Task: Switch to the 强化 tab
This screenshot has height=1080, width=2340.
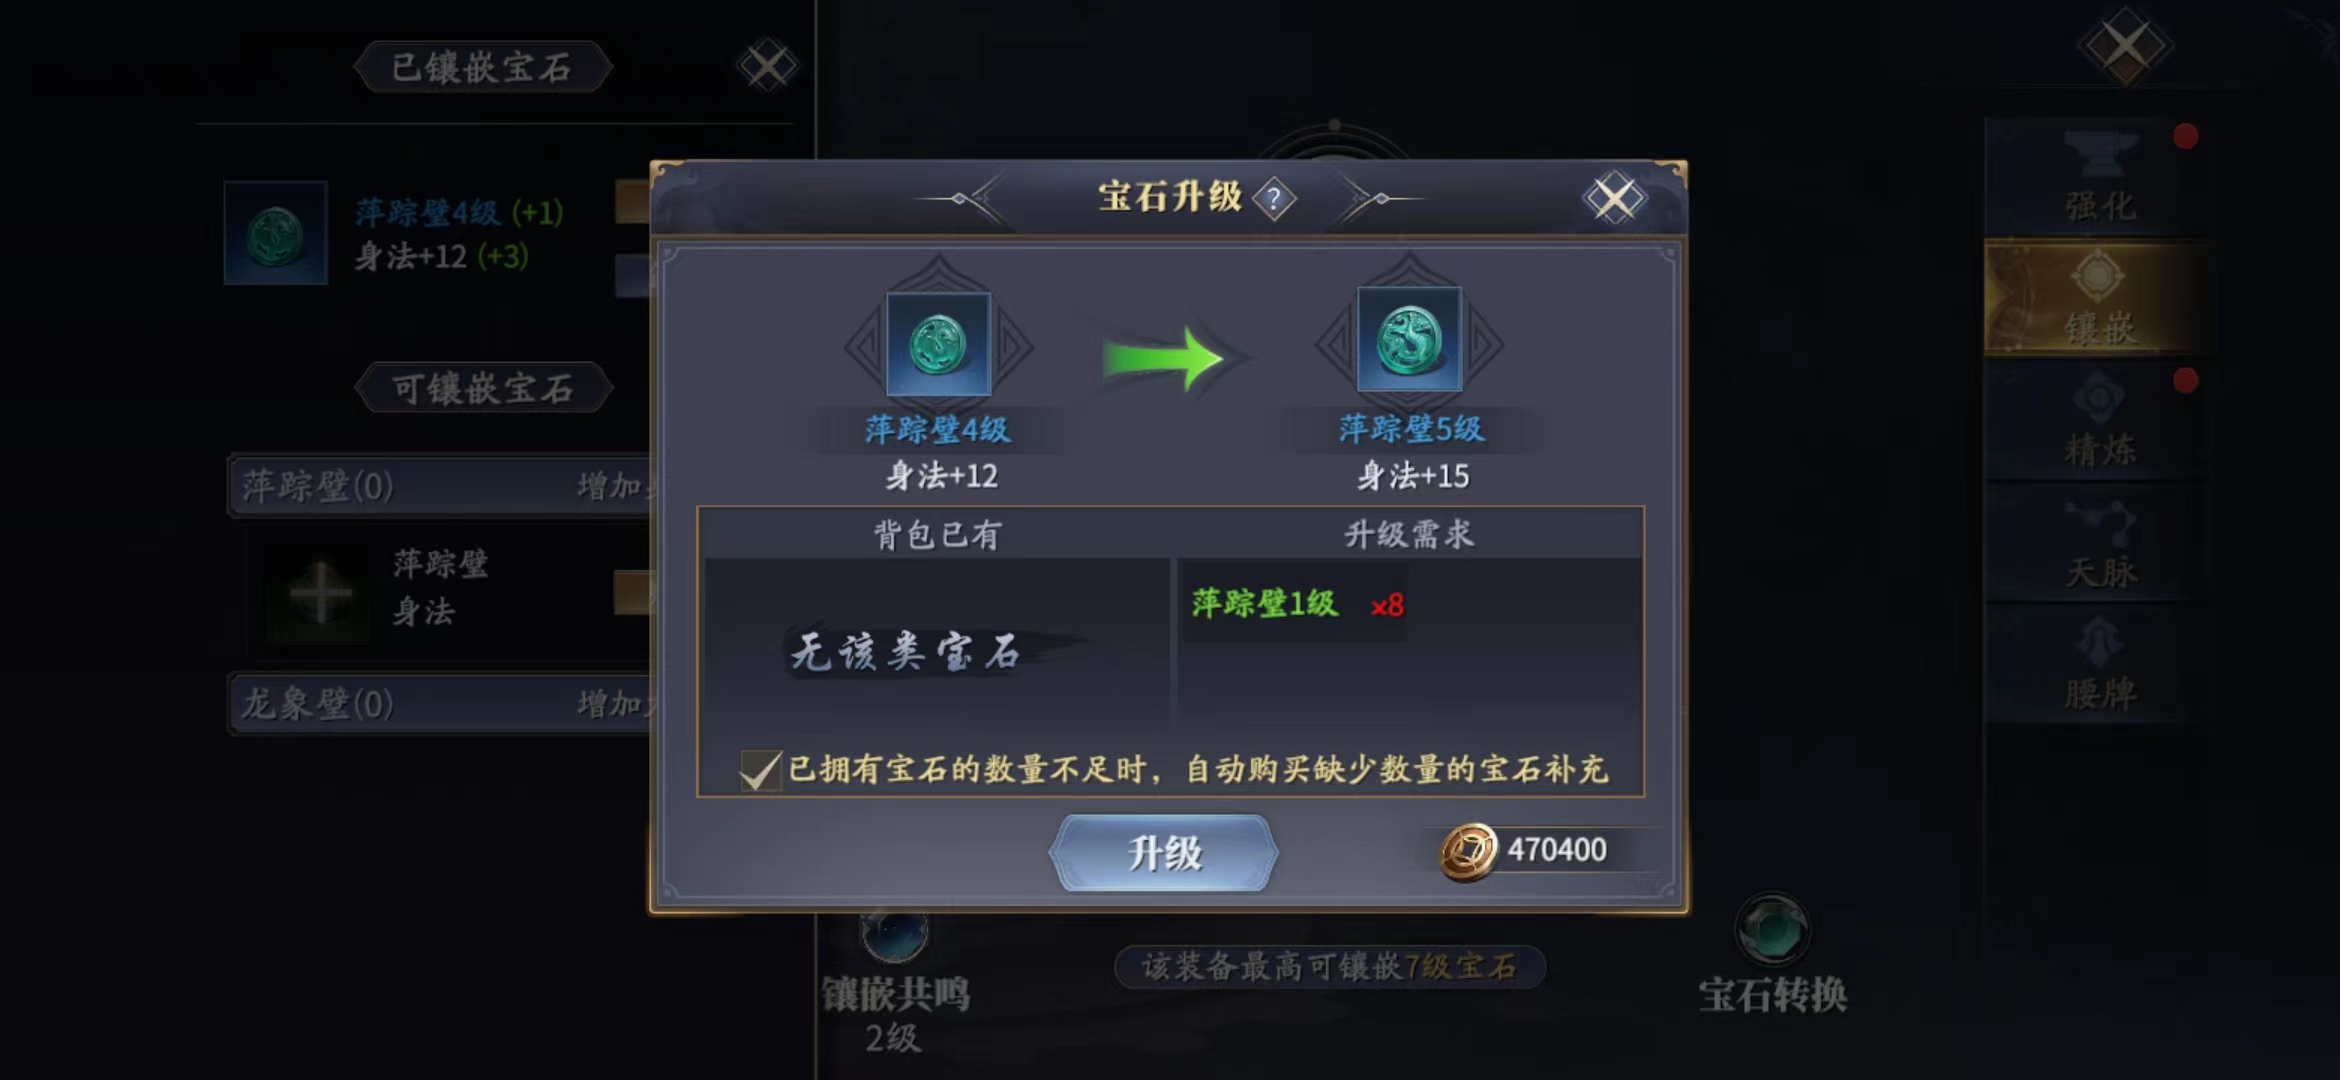Action: coord(2100,178)
